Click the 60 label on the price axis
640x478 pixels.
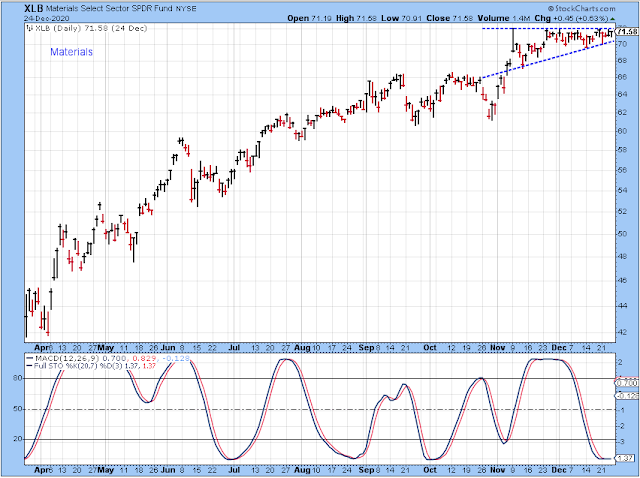point(622,131)
